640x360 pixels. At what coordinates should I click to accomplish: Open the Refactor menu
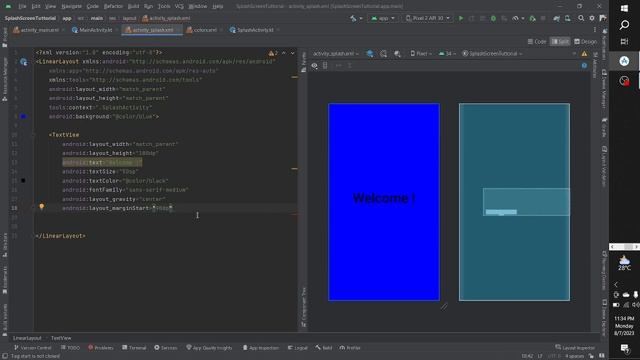pyautogui.click(x=113, y=6)
